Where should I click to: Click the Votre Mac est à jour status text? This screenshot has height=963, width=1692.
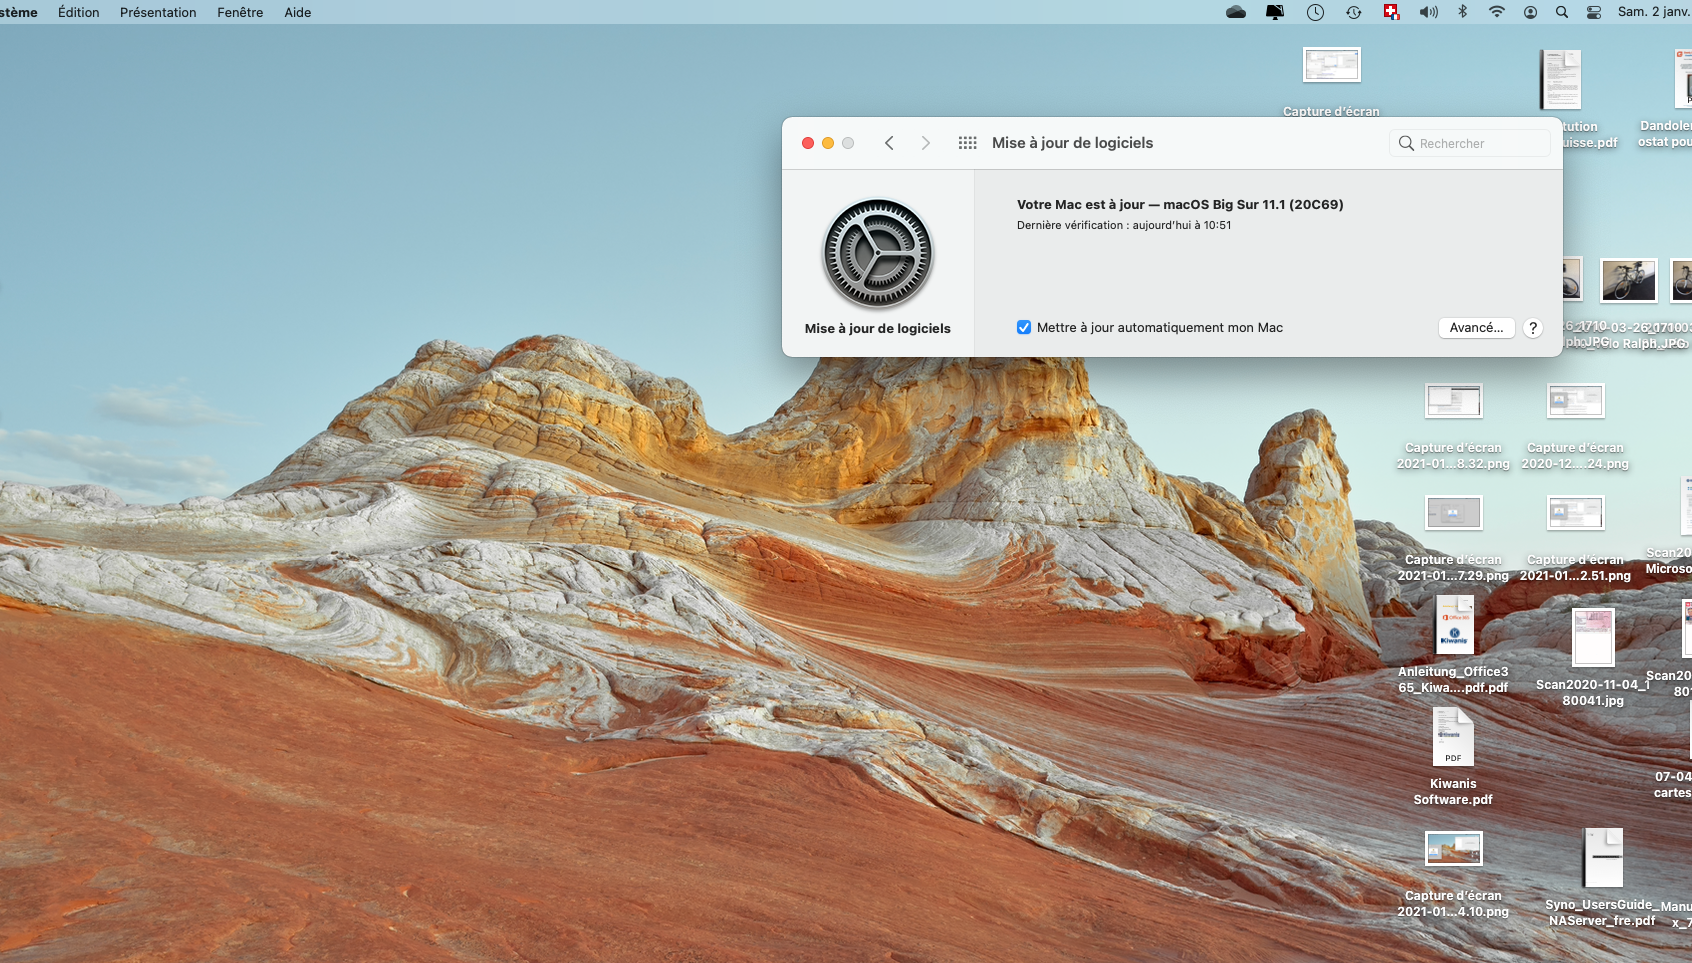[x=1180, y=204]
